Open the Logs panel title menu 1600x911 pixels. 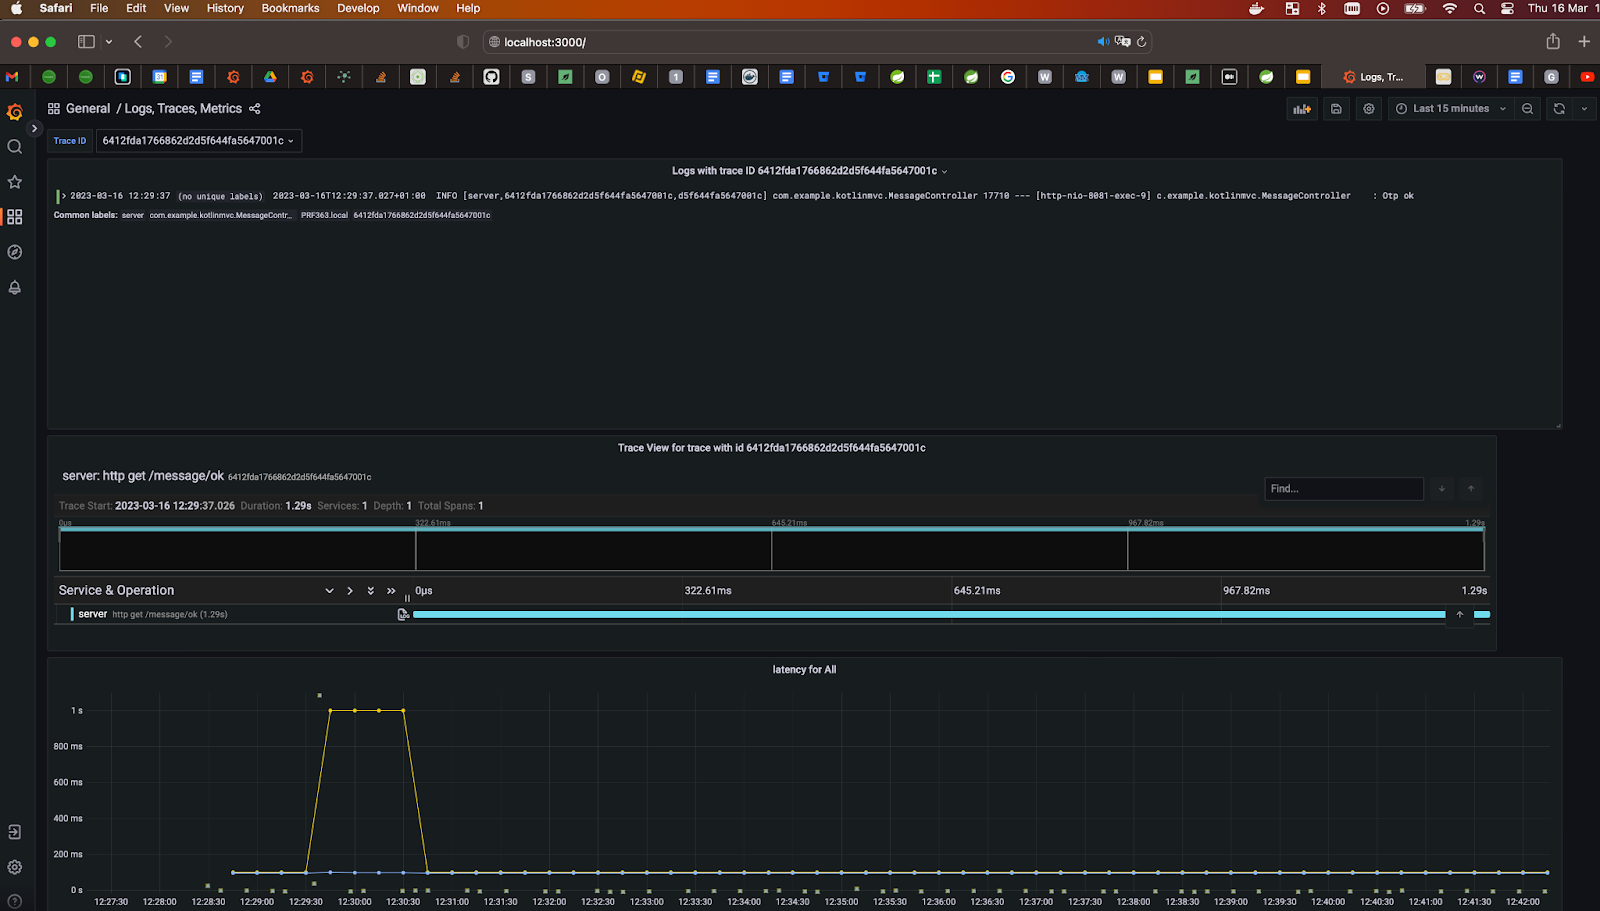pyautogui.click(x=809, y=171)
